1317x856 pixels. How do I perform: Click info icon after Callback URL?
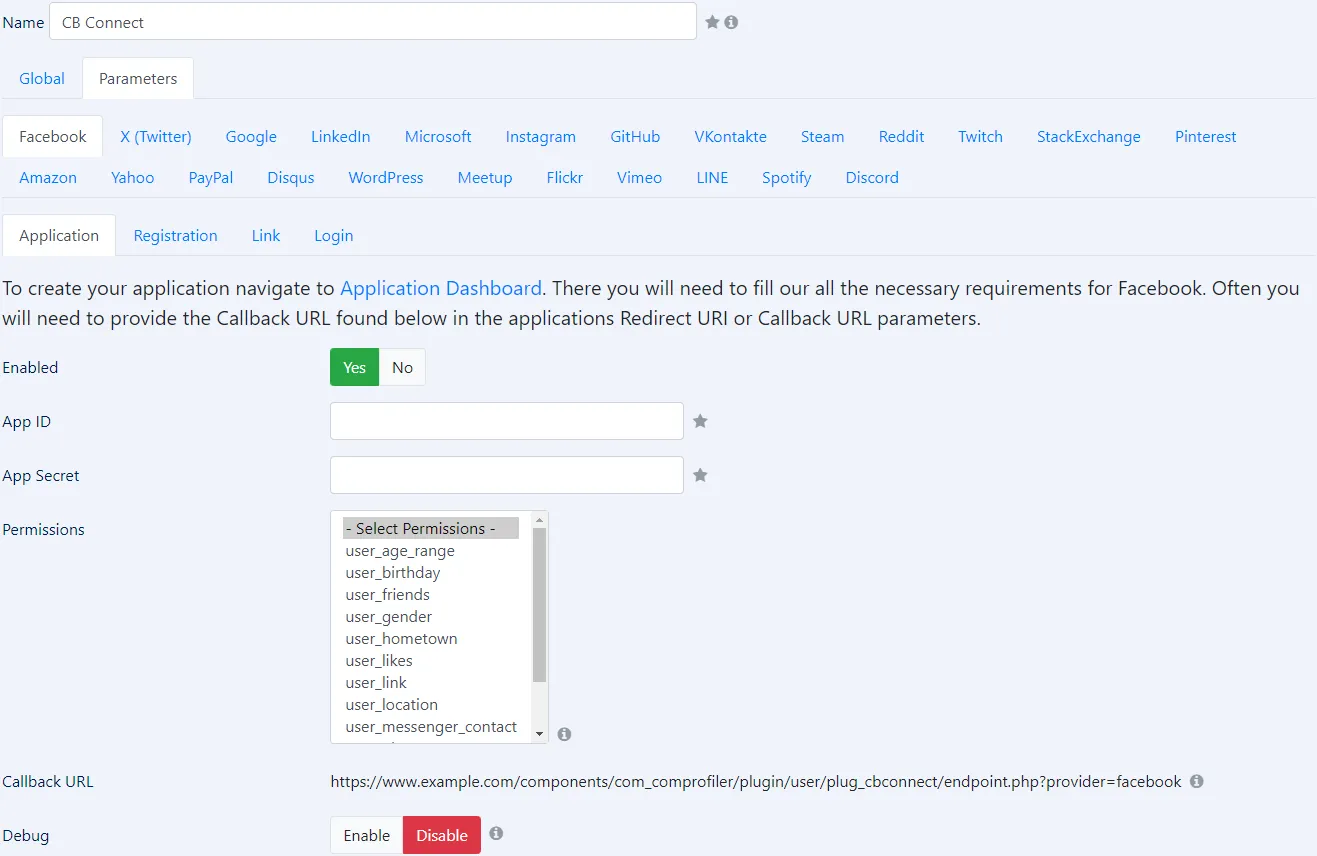click(x=1196, y=781)
